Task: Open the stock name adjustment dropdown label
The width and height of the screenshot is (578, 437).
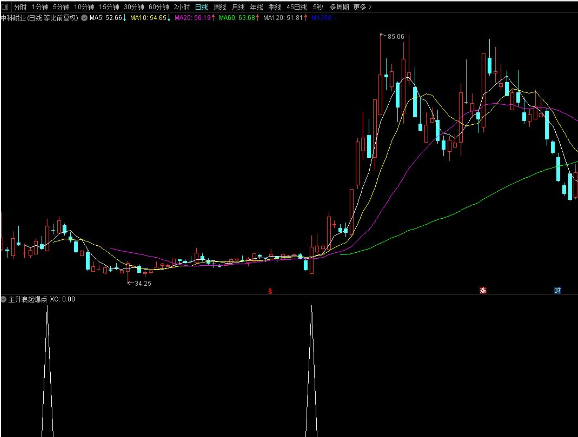Action: coord(40,17)
